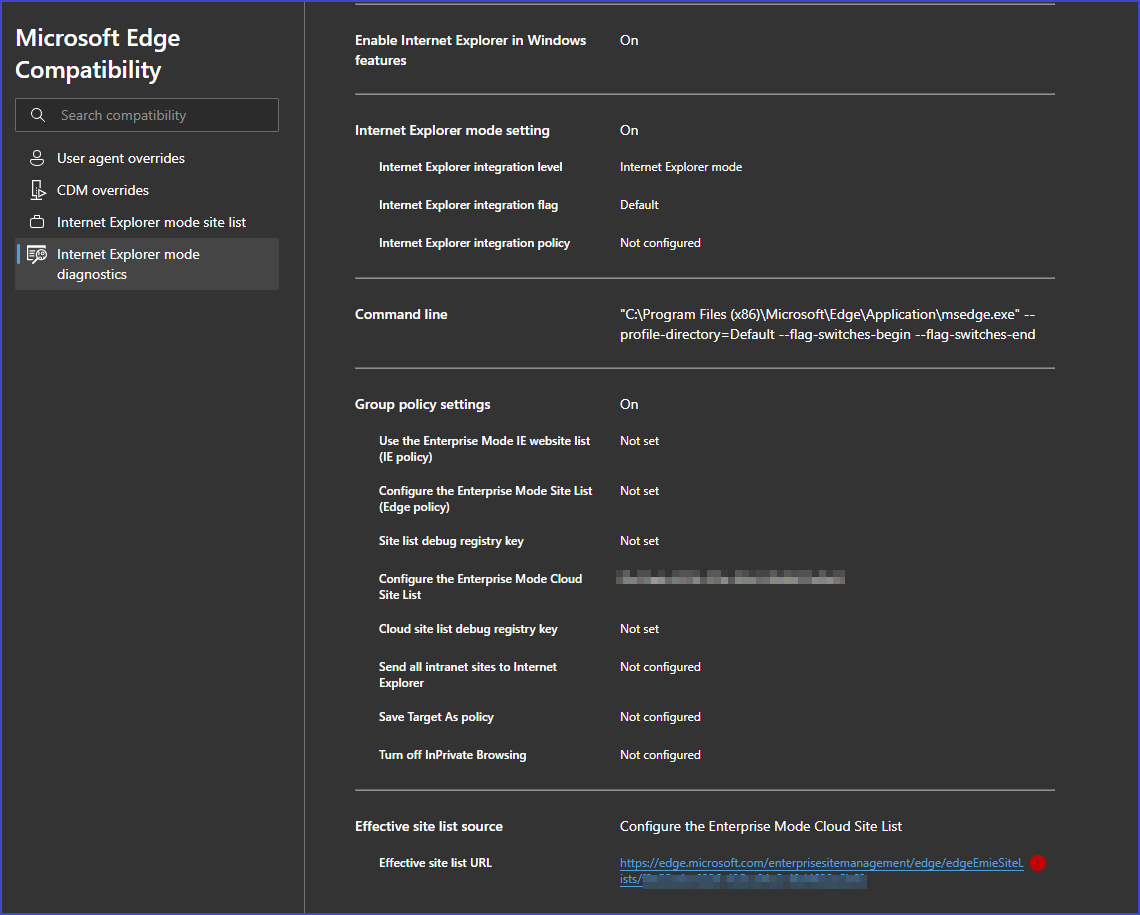
Task: Click the CDM overrides media icon
Action: click(x=37, y=190)
